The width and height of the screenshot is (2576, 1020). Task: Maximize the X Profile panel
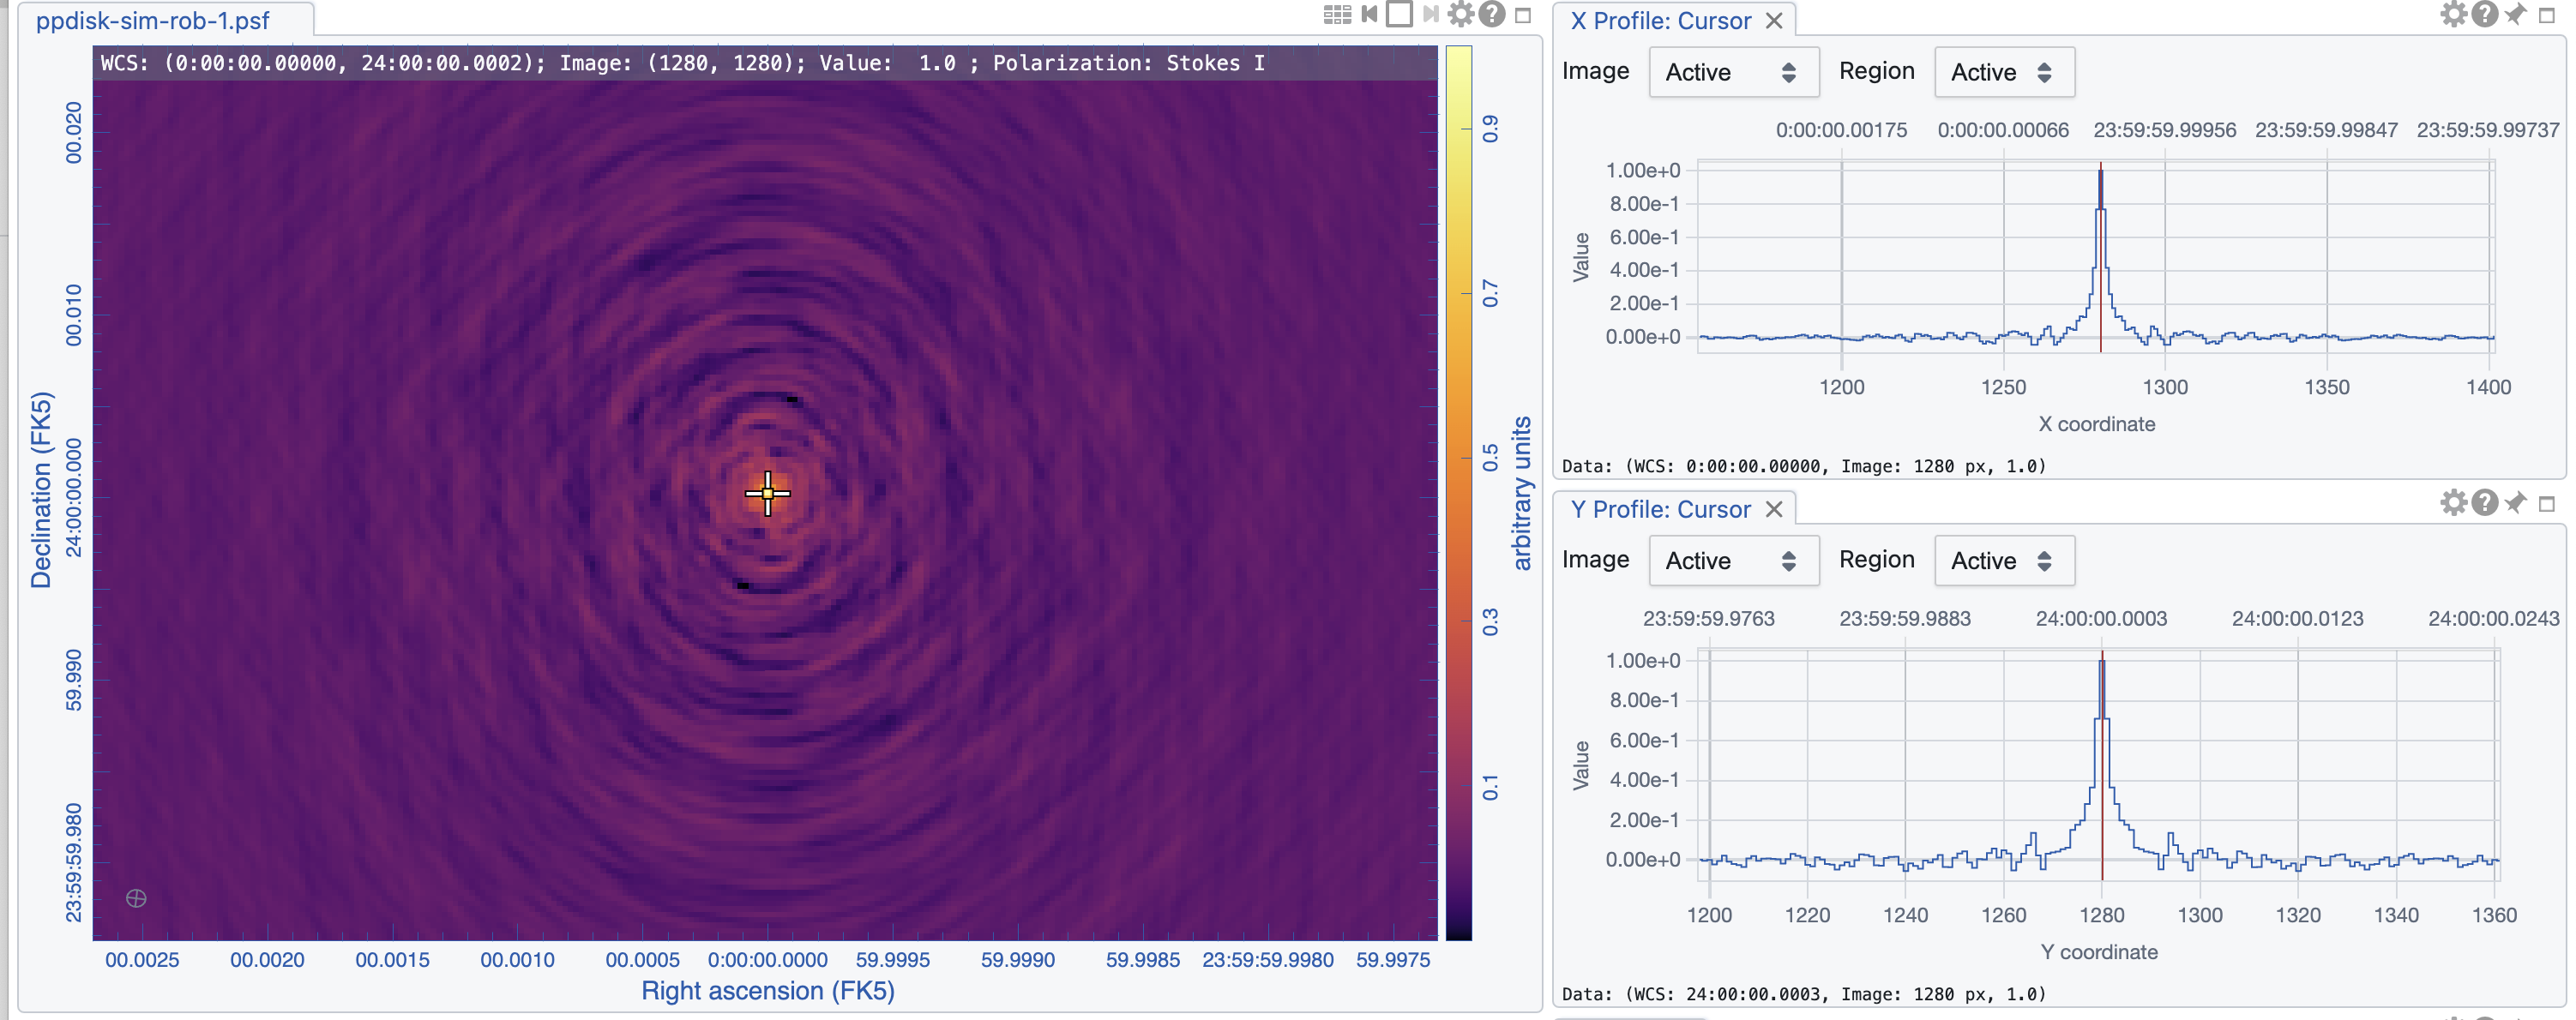pyautogui.click(x=2547, y=16)
